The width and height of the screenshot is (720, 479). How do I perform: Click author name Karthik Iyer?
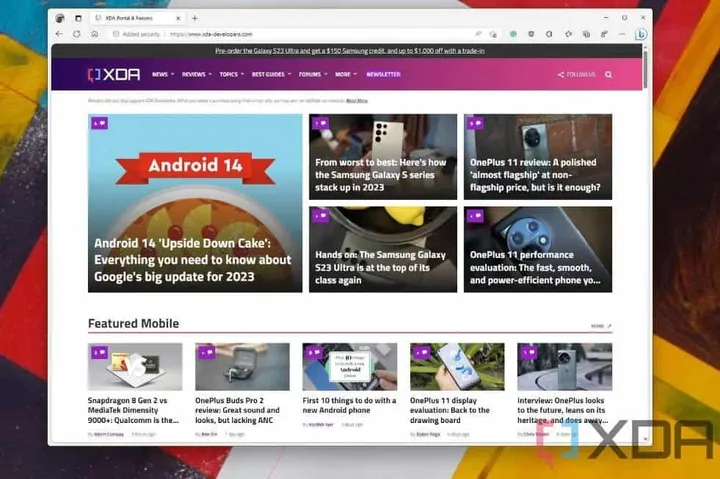pos(321,425)
